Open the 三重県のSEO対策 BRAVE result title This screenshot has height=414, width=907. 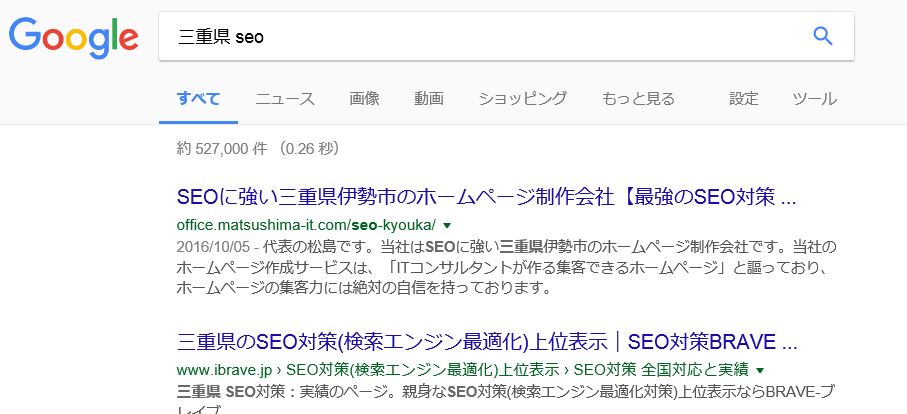[486, 339]
